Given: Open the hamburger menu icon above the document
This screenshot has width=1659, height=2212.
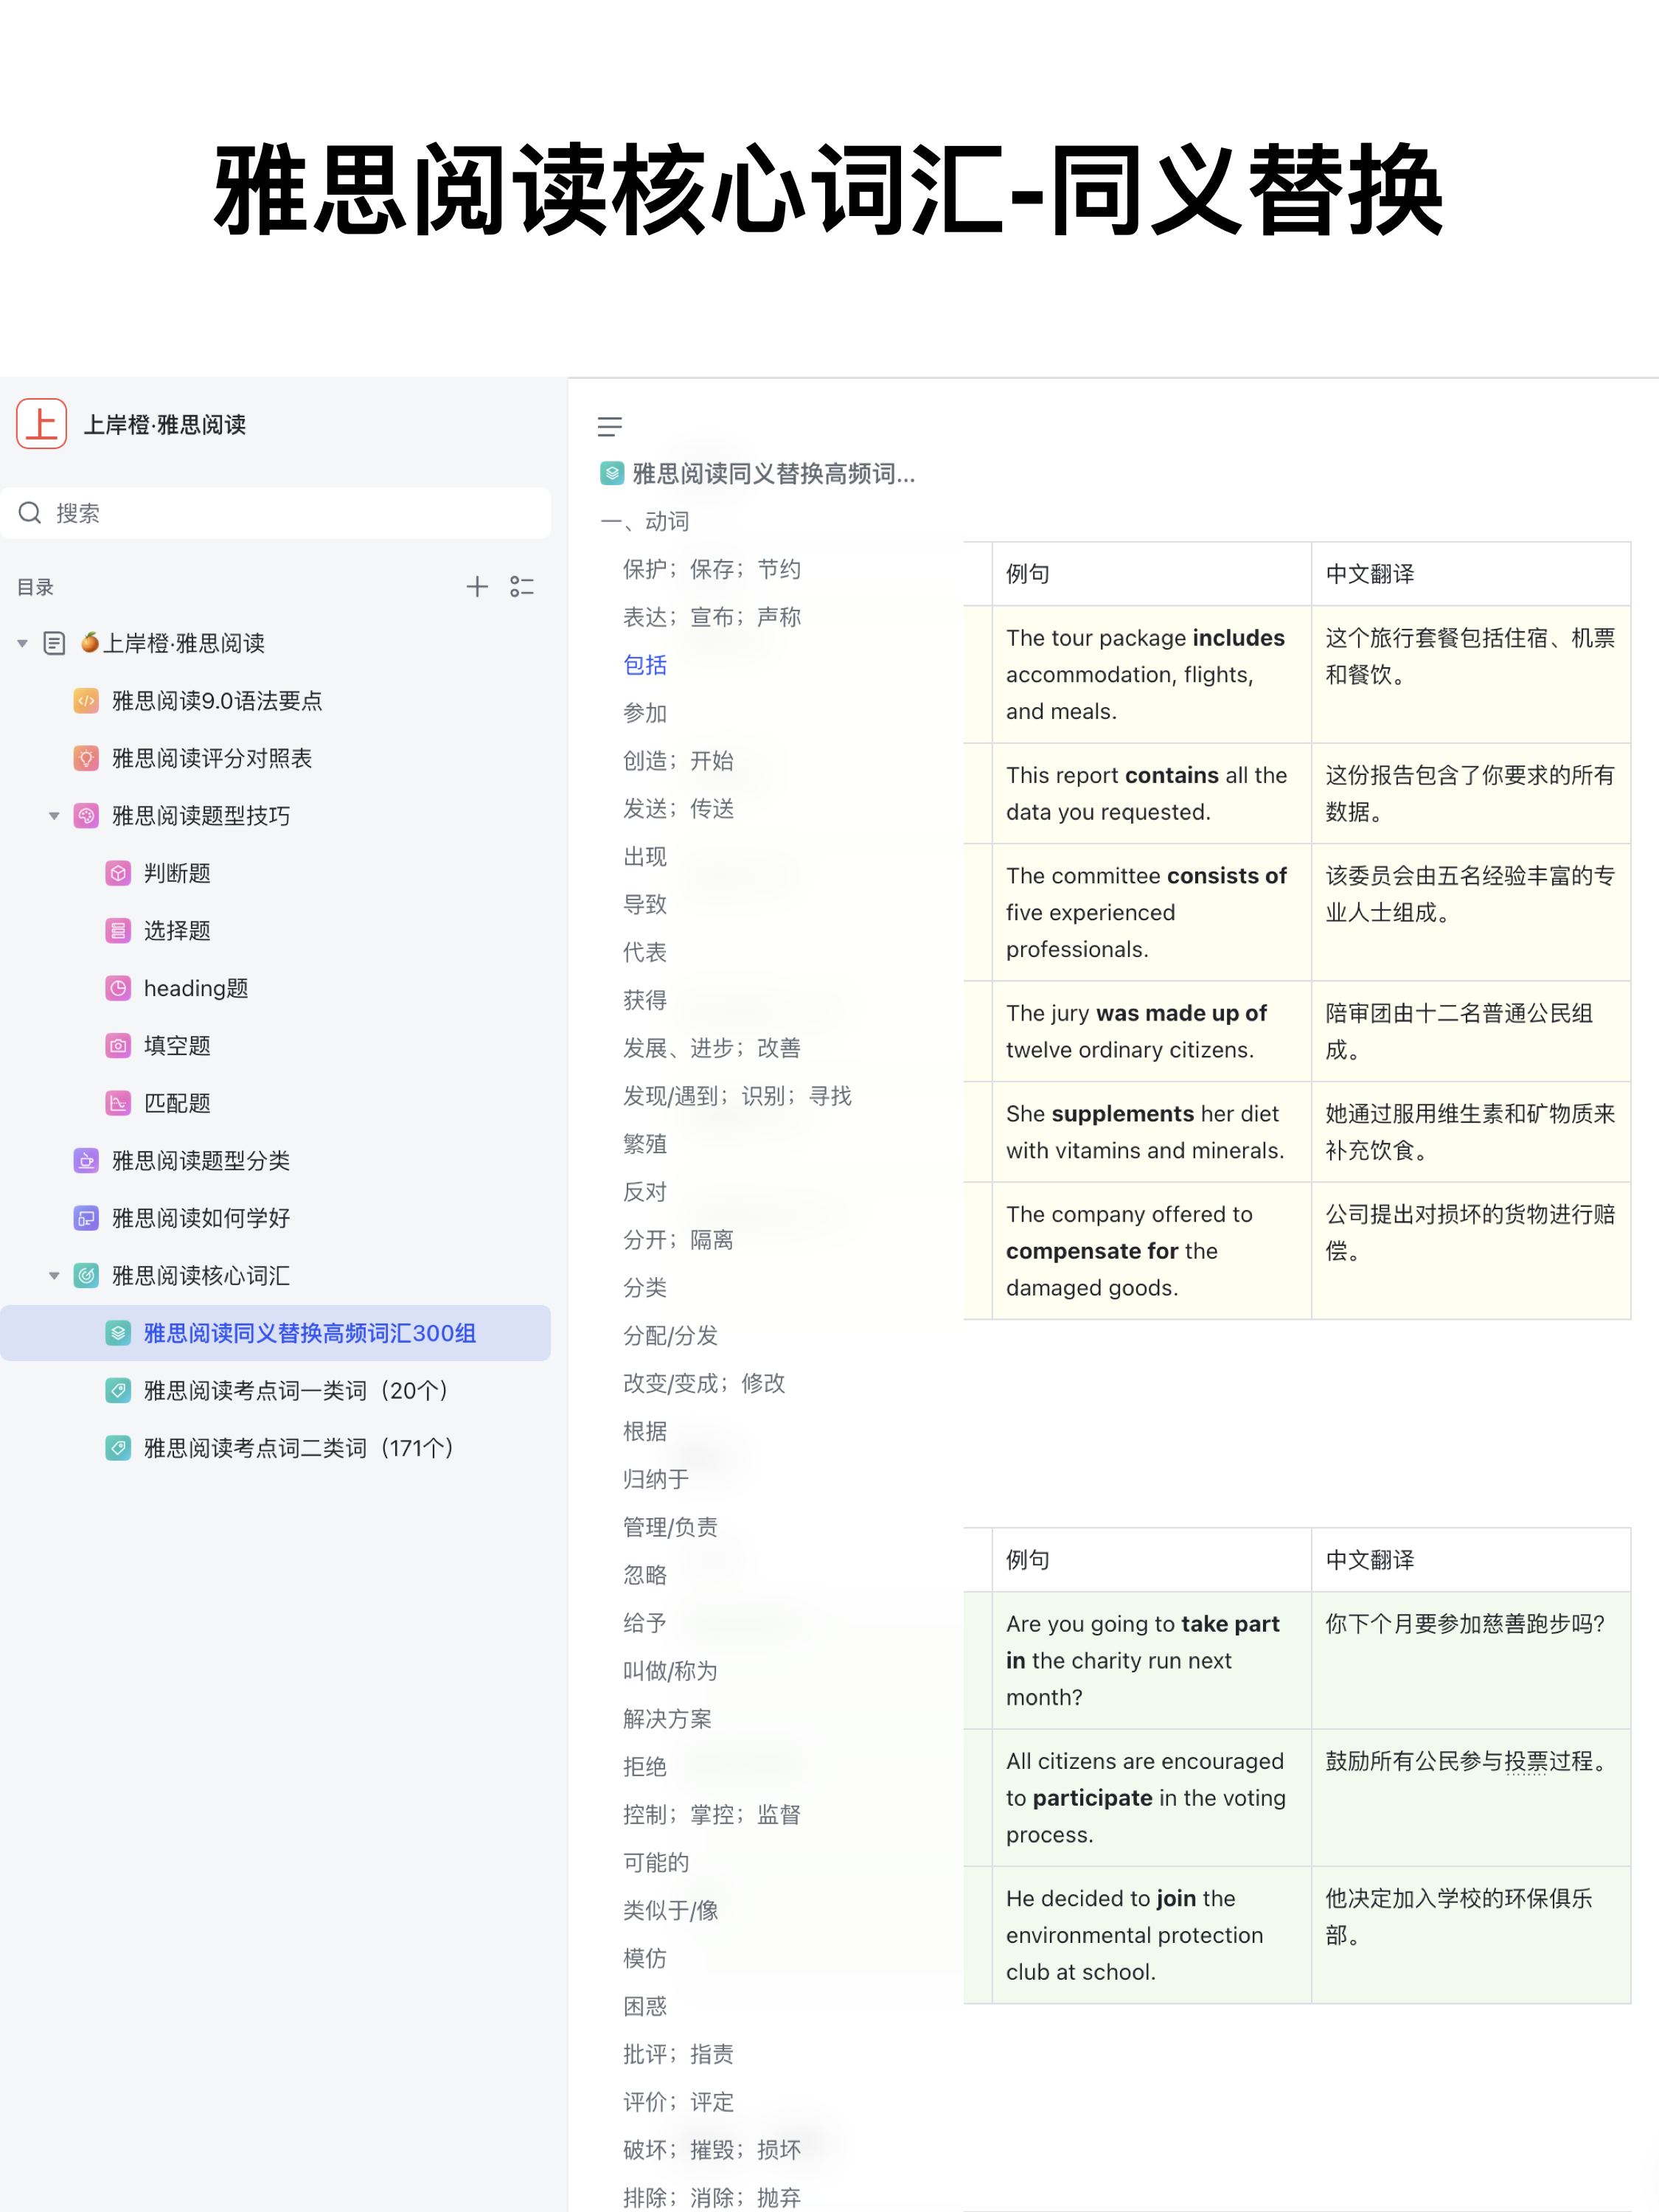Looking at the screenshot, I should [x=609, y=428].
